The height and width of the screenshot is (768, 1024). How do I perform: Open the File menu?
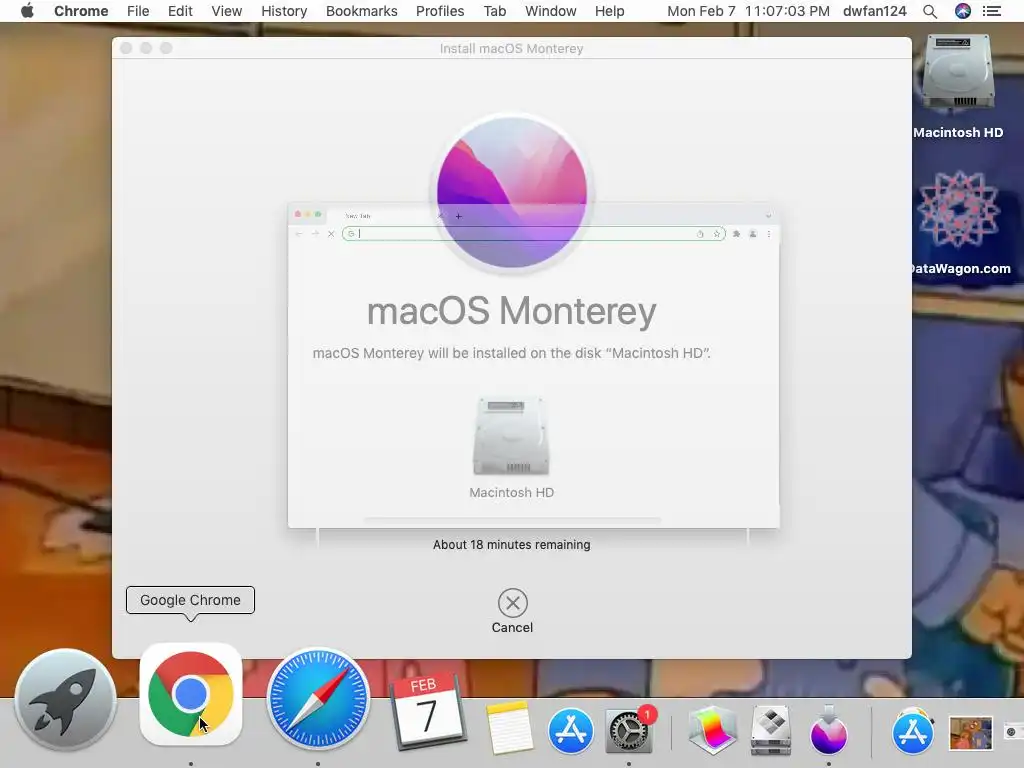click(x=138, y=11)
